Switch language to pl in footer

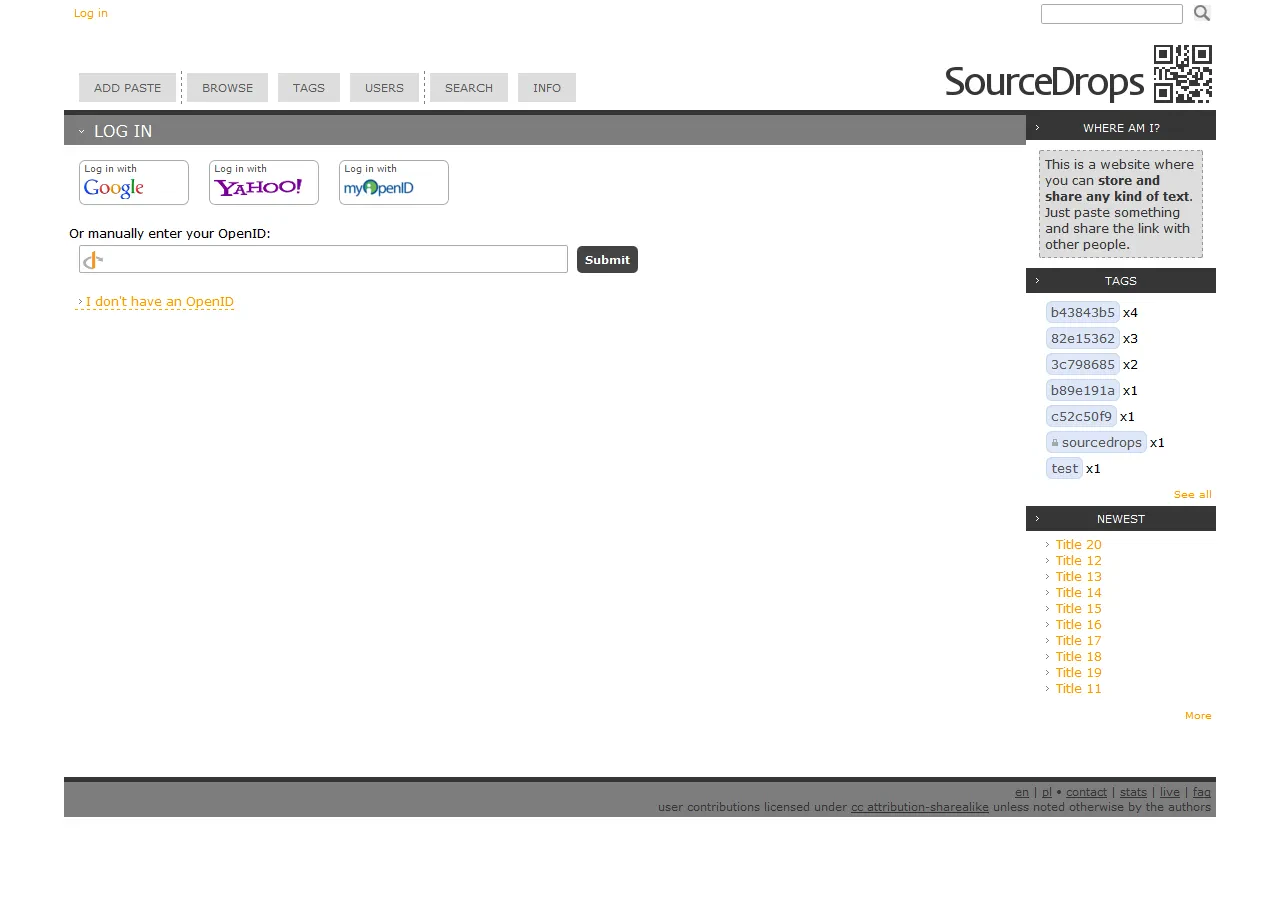[1047, 792]
